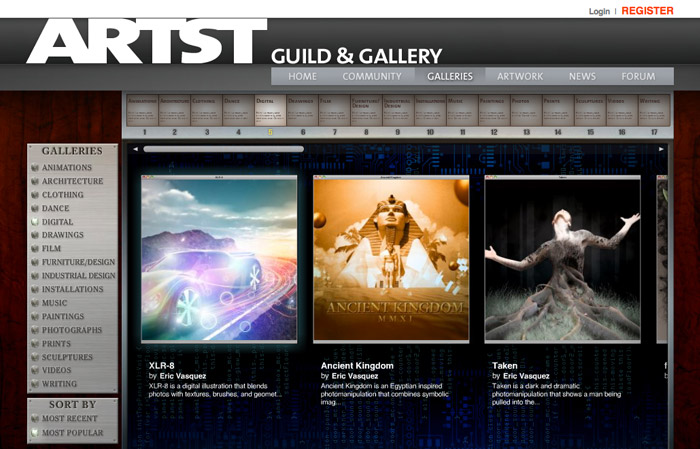Select Industrial Design in Galleries sidebar

point(79,275)
